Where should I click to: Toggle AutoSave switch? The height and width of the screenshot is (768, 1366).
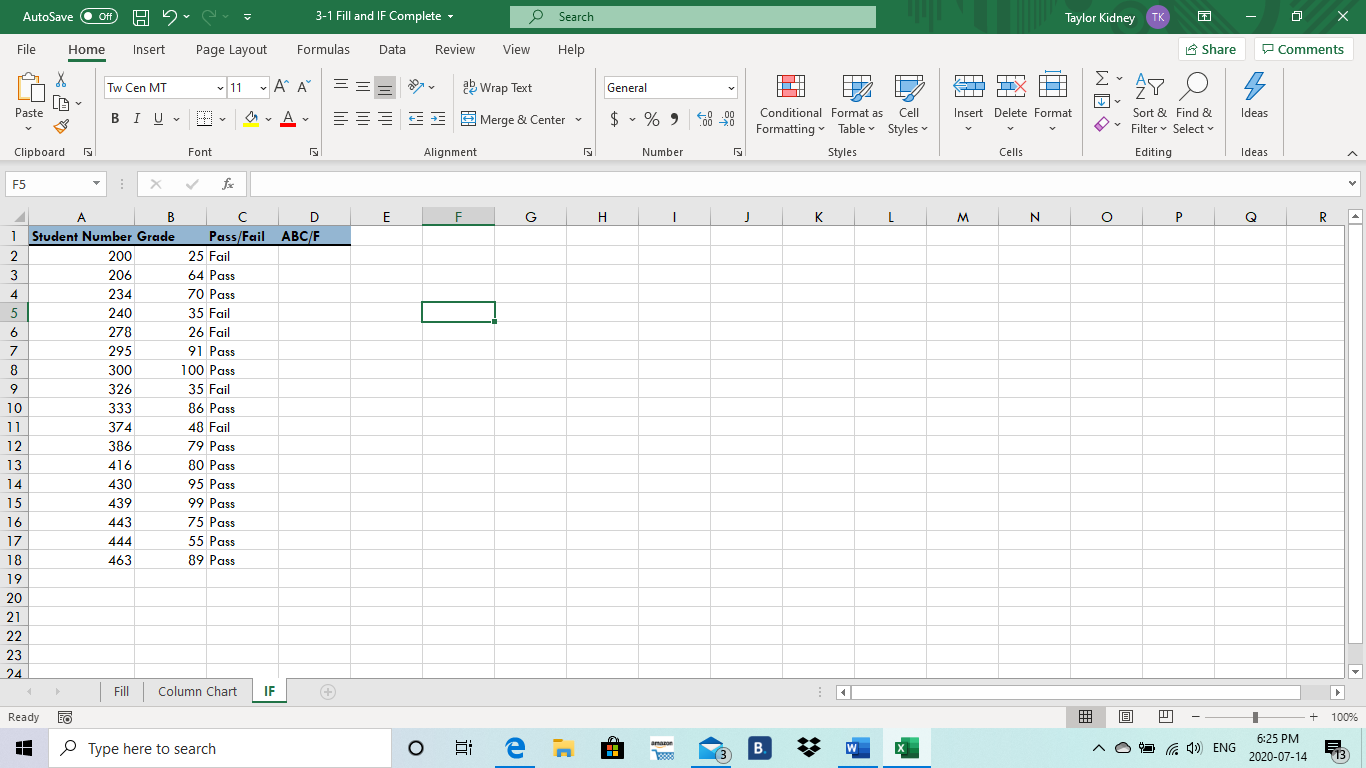98,17
